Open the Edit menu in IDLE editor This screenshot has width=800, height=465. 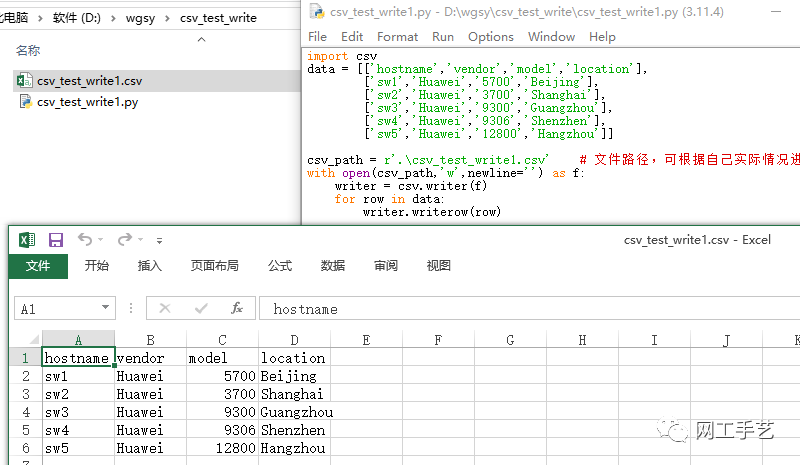tap(352, 37)
